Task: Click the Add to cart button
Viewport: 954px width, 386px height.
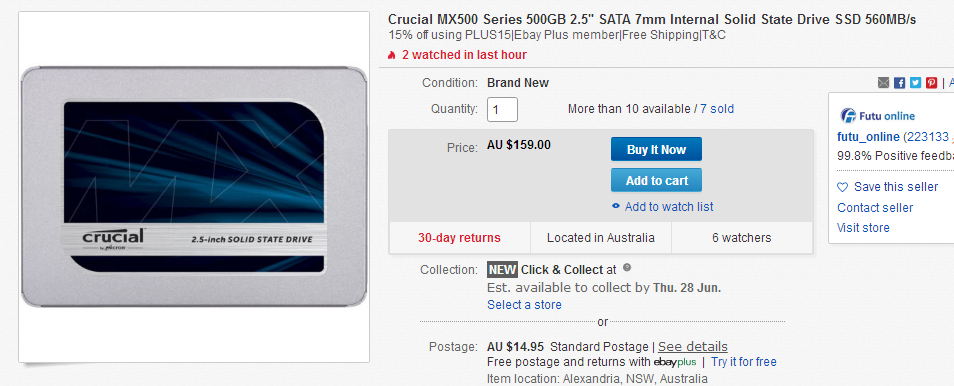Action: (656, 180)
